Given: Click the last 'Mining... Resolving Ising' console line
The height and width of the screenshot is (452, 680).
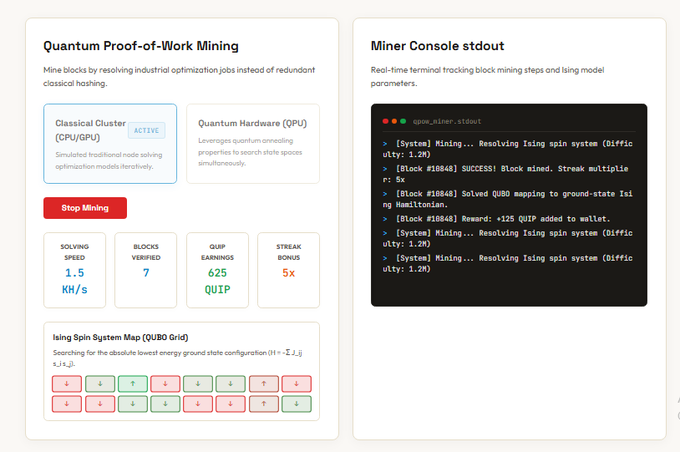Looking at the screenshot, I should [x=507, y=263].
